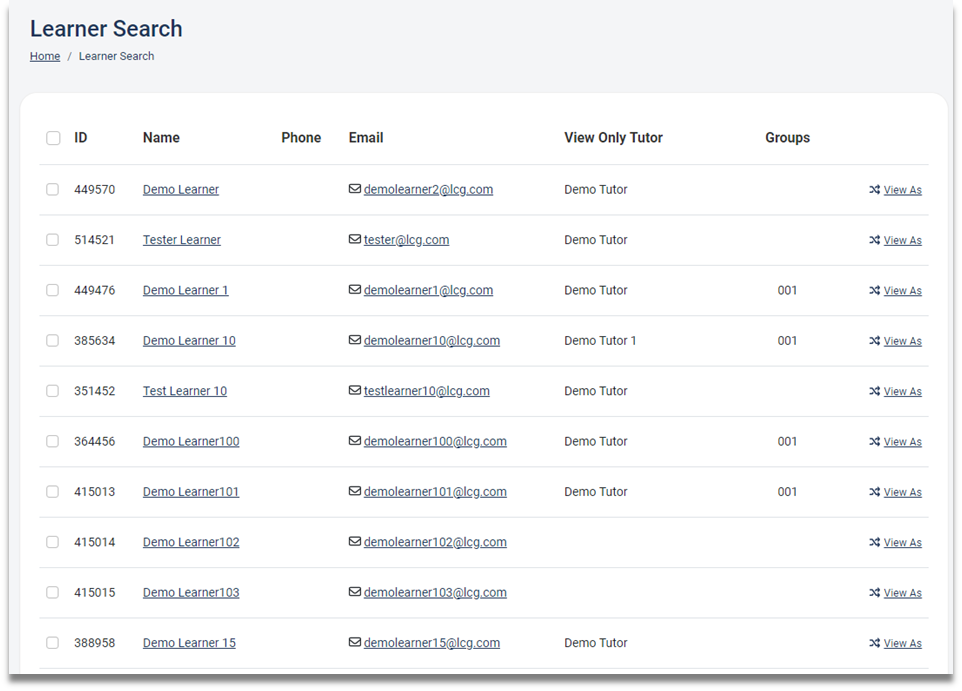Click the demolearner10@lcg.com email link

[432, 341]
